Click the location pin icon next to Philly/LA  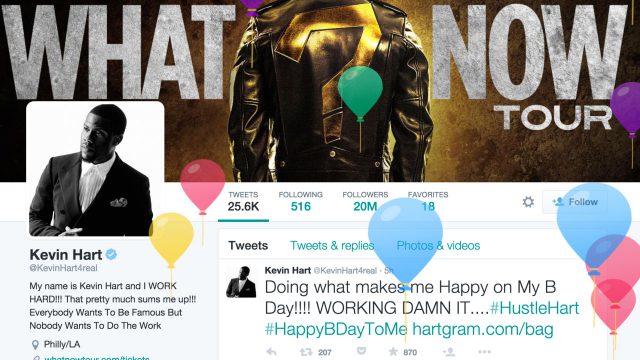point(35,344)
